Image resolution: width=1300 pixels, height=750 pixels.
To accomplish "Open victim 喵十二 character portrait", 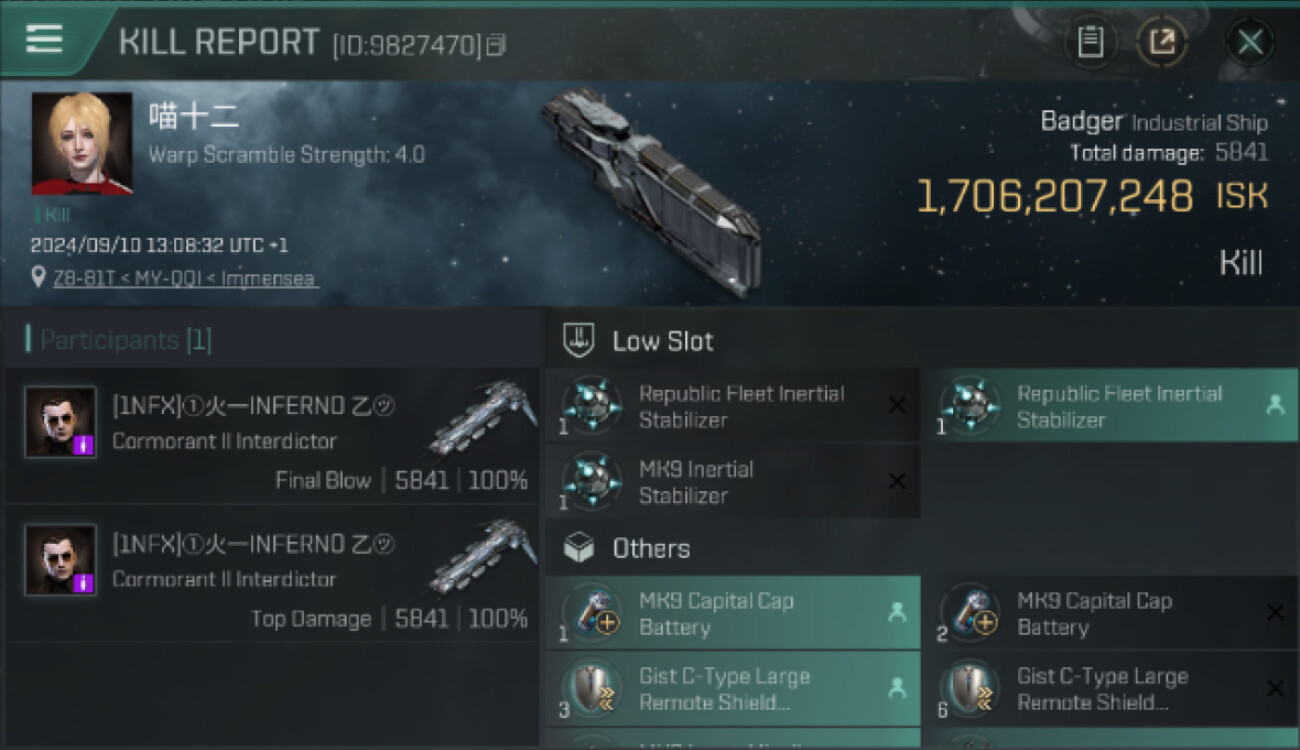I will pos(82,143).
